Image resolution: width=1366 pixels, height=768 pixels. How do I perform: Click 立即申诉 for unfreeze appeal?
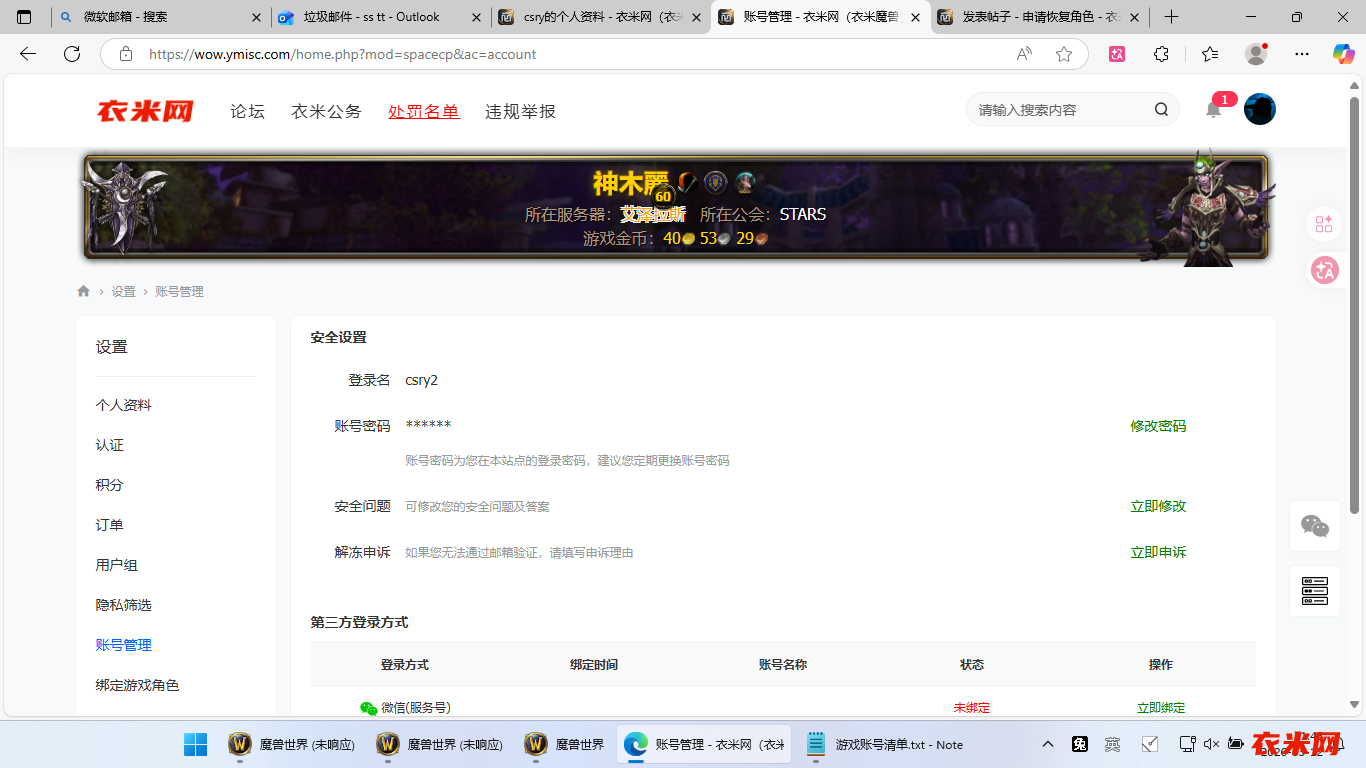coord(1158,552)
